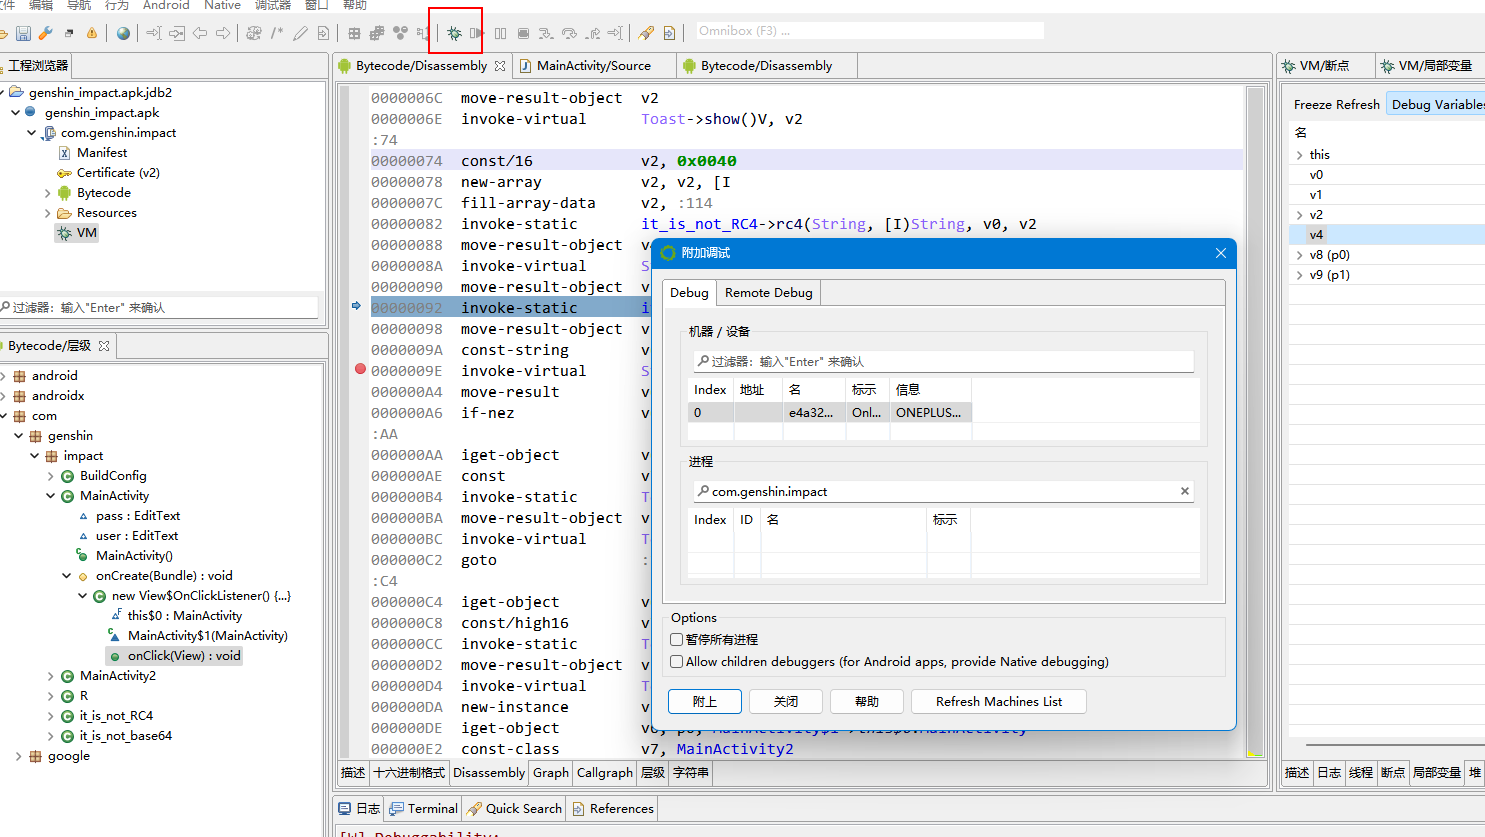Click the step out debugger icon
Screen dimensions: 1485x837
(x=592, y=33)
